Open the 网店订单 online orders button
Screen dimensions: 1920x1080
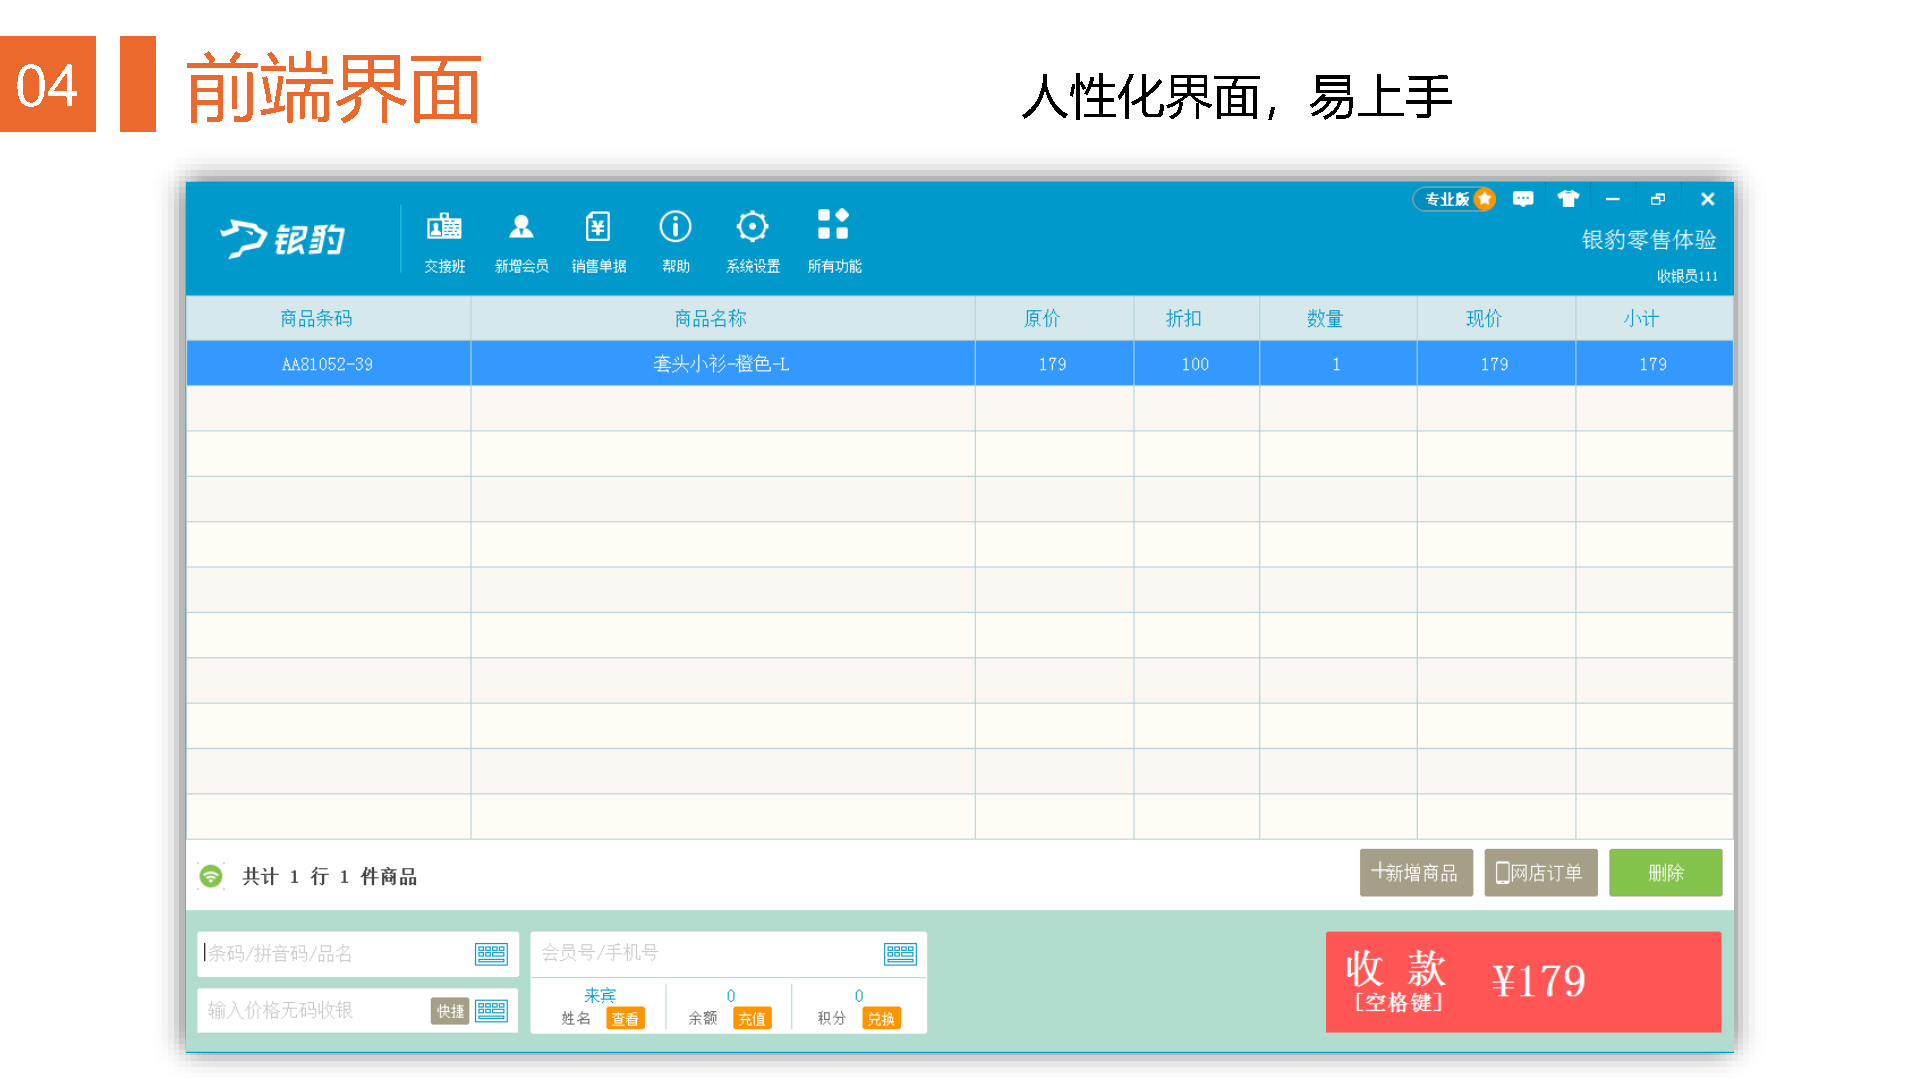tap(1540, 873)
